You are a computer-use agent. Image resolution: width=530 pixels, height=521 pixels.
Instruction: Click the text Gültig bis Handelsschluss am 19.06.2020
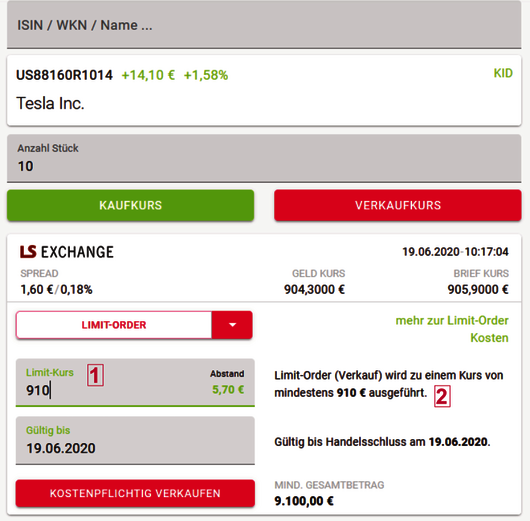click(x=382, y=442)
